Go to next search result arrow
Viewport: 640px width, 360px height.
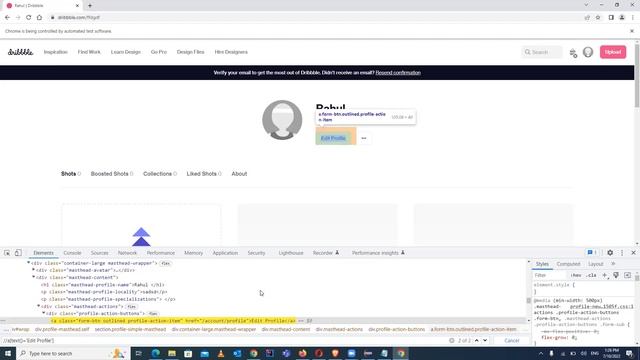click(x=485, y=340)
